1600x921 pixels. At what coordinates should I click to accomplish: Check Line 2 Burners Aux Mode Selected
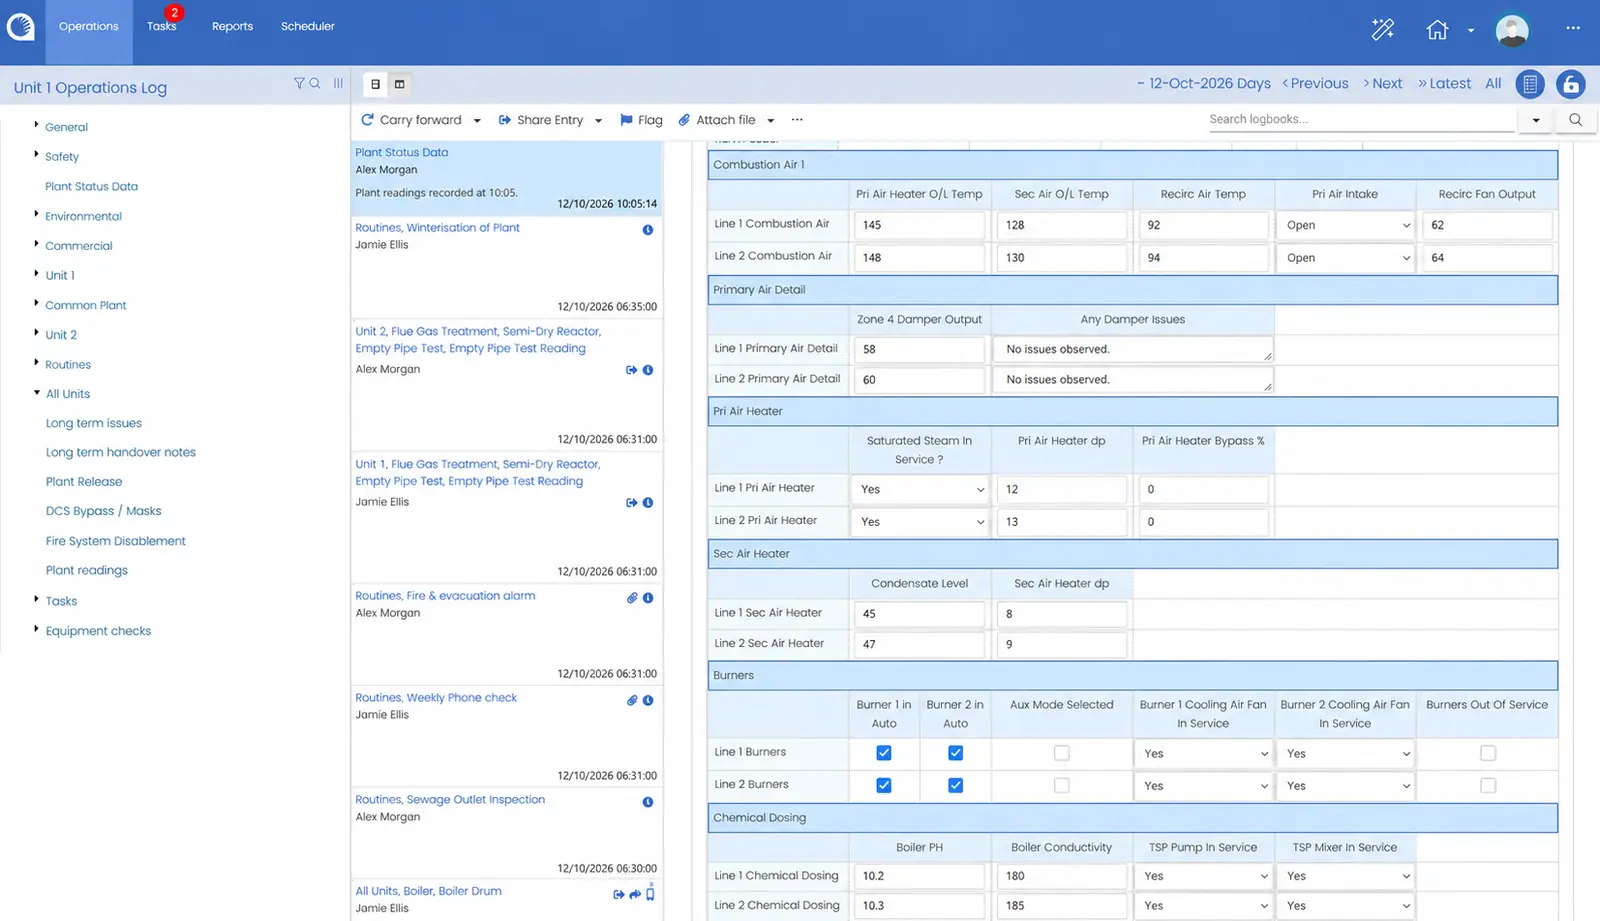(1061, 785)
